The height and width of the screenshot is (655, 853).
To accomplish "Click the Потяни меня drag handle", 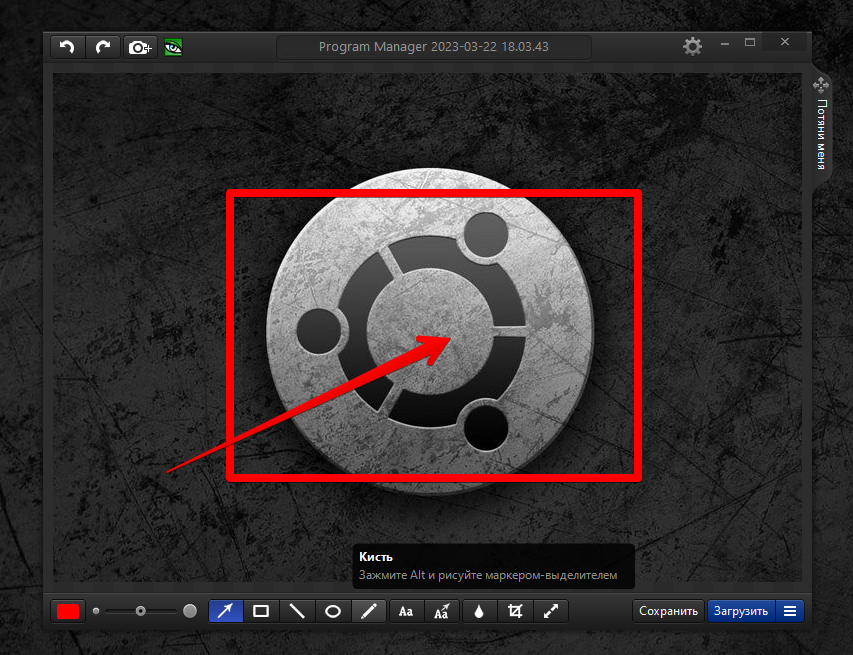I will [821, 127].
